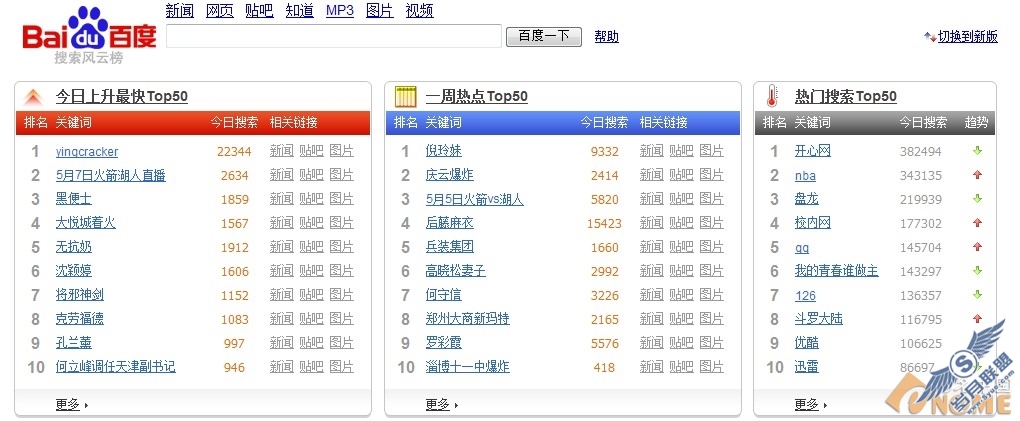Viewport: 1020px width, 421px height.
Task: Click the green trend arrow for 盘龙
Action: [976, 199]
